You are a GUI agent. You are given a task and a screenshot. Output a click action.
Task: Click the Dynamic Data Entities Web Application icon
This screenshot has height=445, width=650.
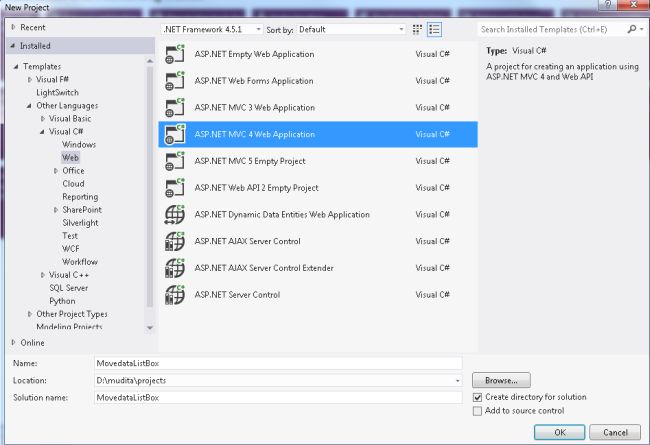point(175,214)
